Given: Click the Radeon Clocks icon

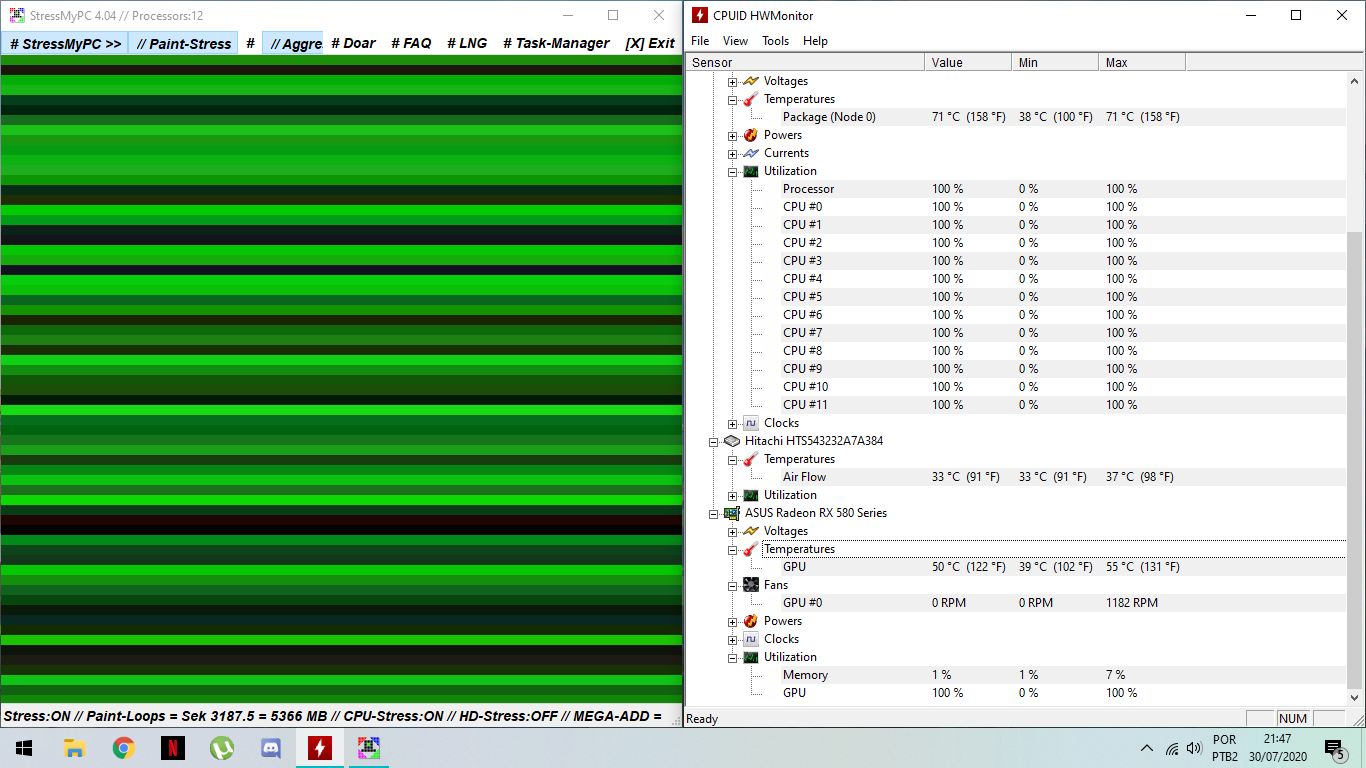Looking at the screenshot, I should pos(751,639).
